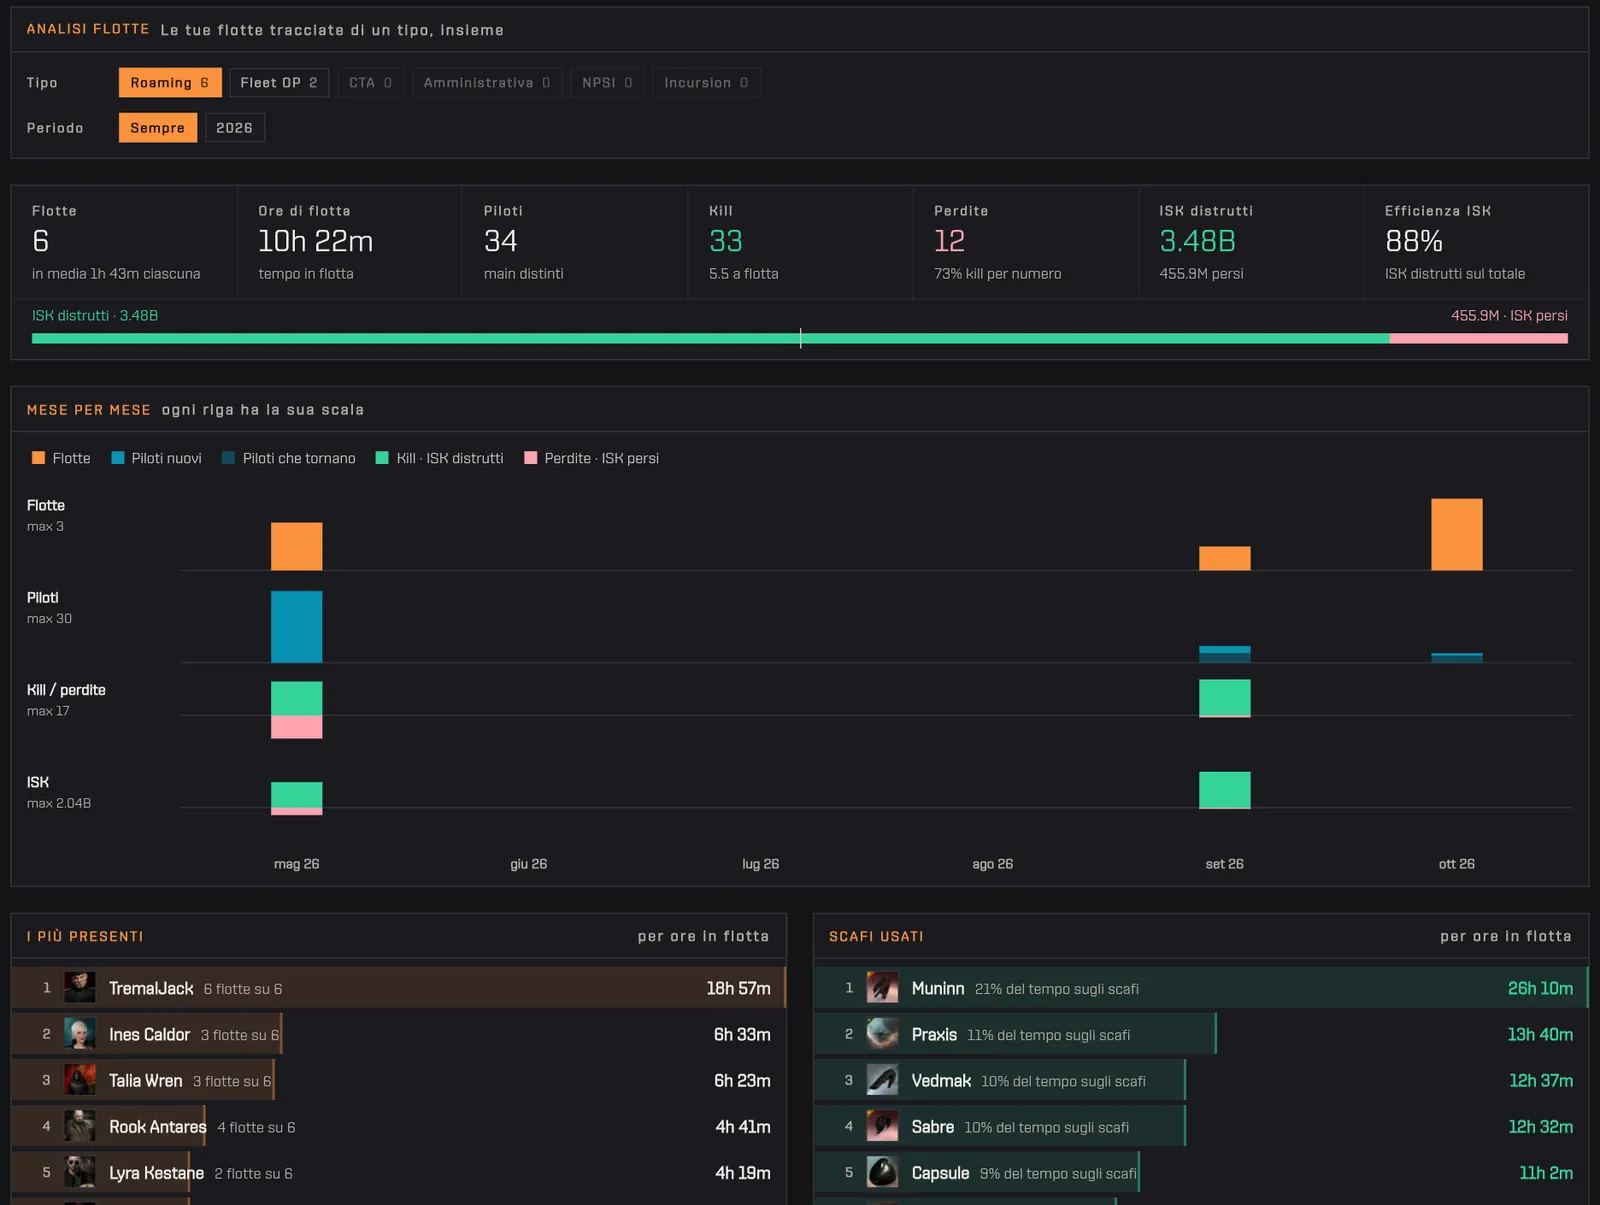Click the Kill stat value 33
This screenshot has height=1205, width=1600.
726,241
